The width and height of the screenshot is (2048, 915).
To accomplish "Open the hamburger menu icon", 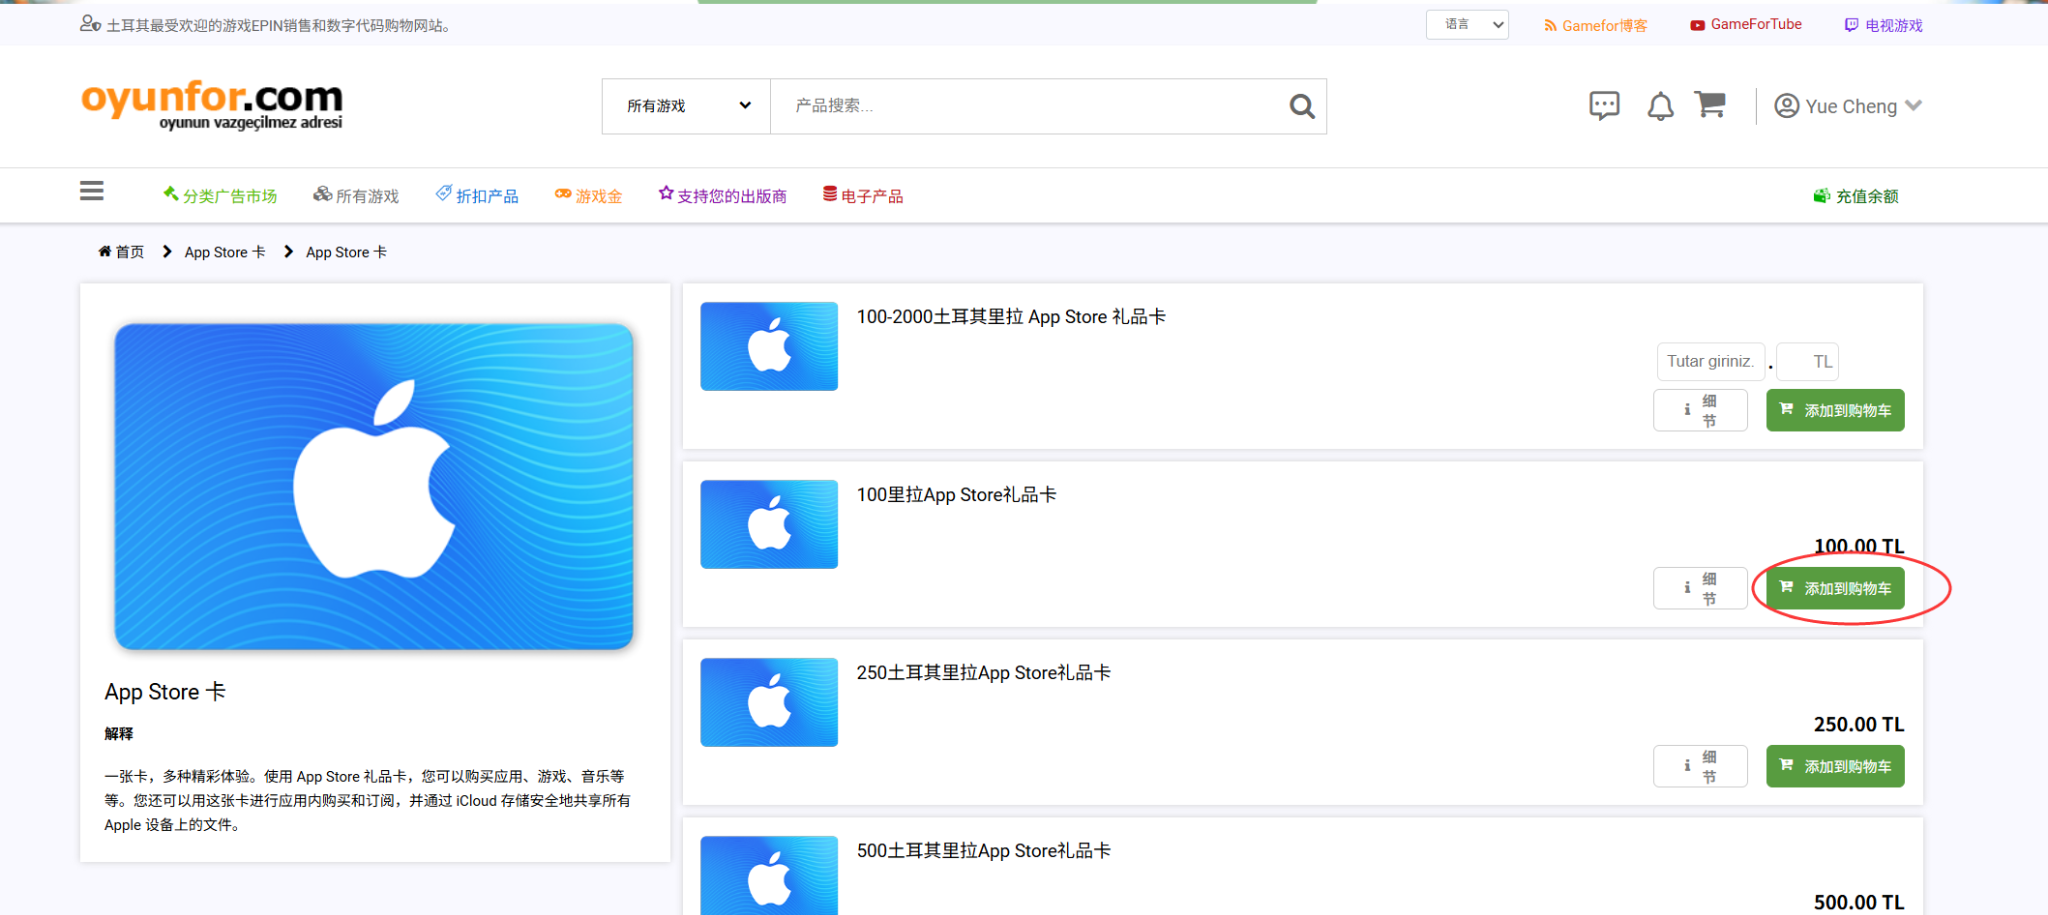I will click(x=92, y=191).
